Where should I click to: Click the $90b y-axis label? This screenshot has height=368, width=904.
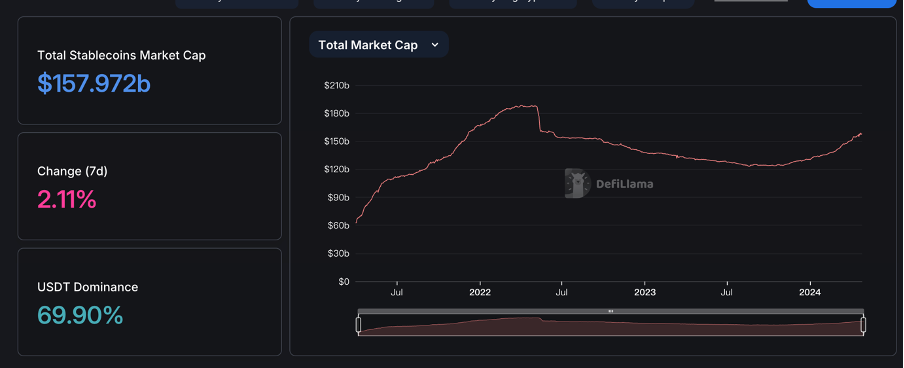(x=338, y=198)
